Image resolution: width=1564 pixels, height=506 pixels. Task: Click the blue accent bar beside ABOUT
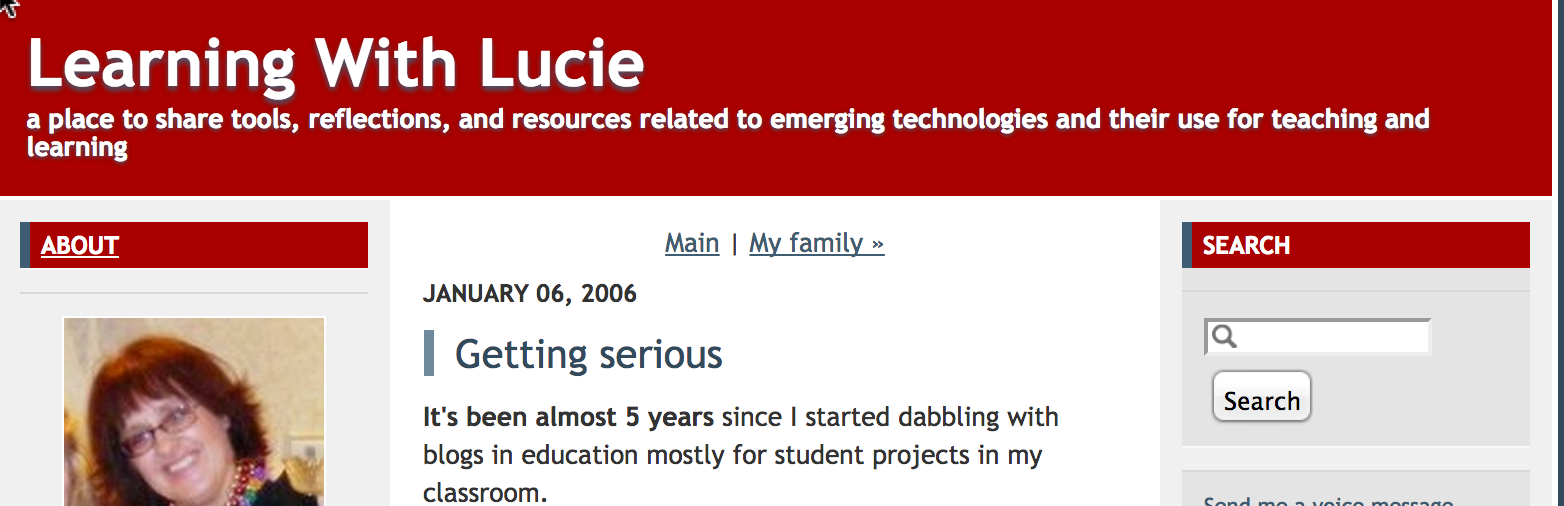click(x=25, y=245)
